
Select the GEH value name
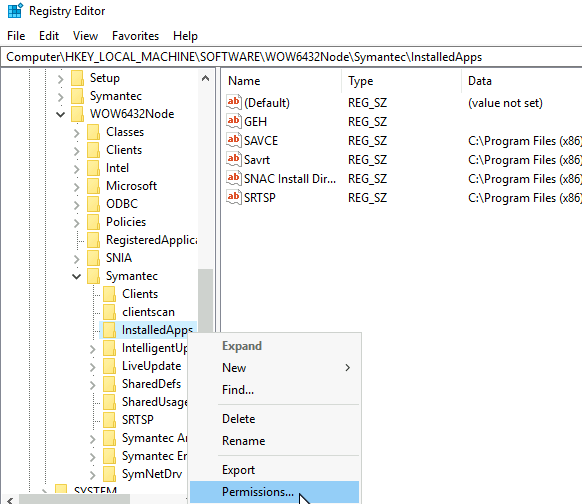pyautogui.click(x=255, y=122)
